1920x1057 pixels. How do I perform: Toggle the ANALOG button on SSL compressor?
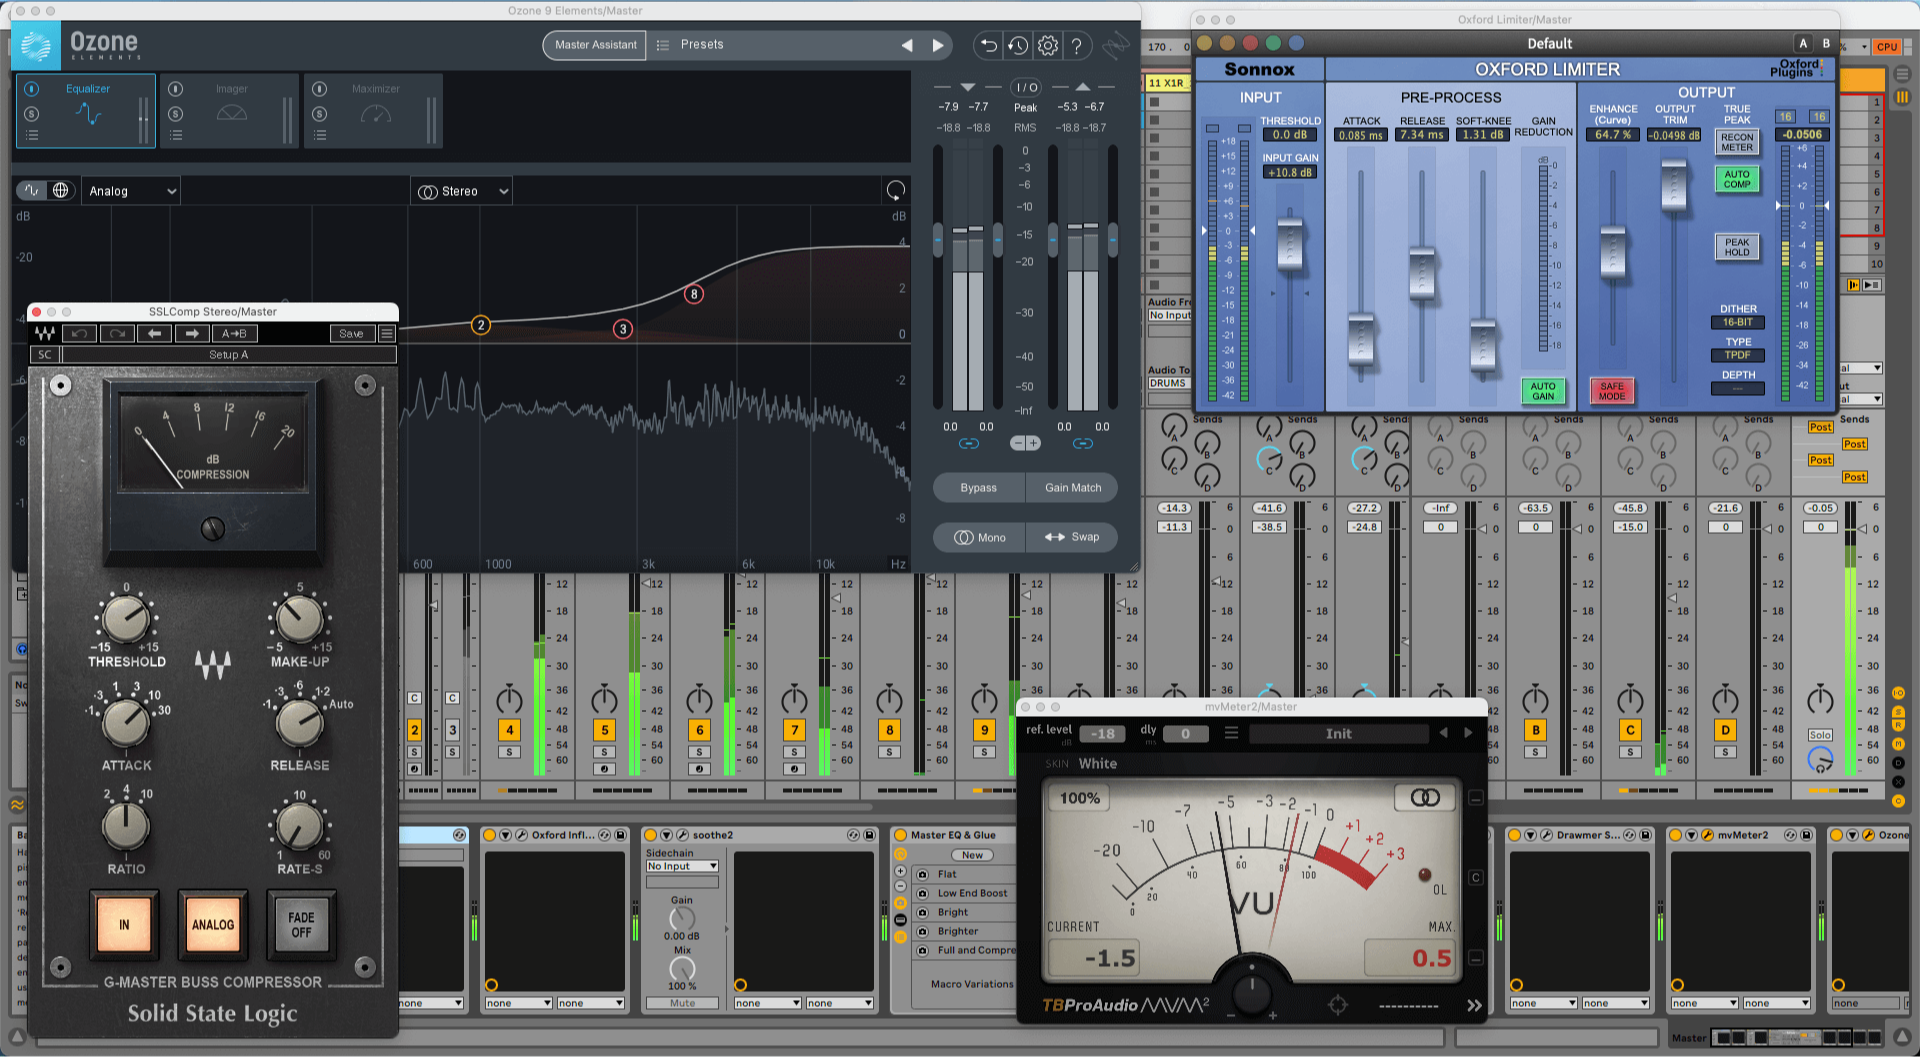click(212, 924)
